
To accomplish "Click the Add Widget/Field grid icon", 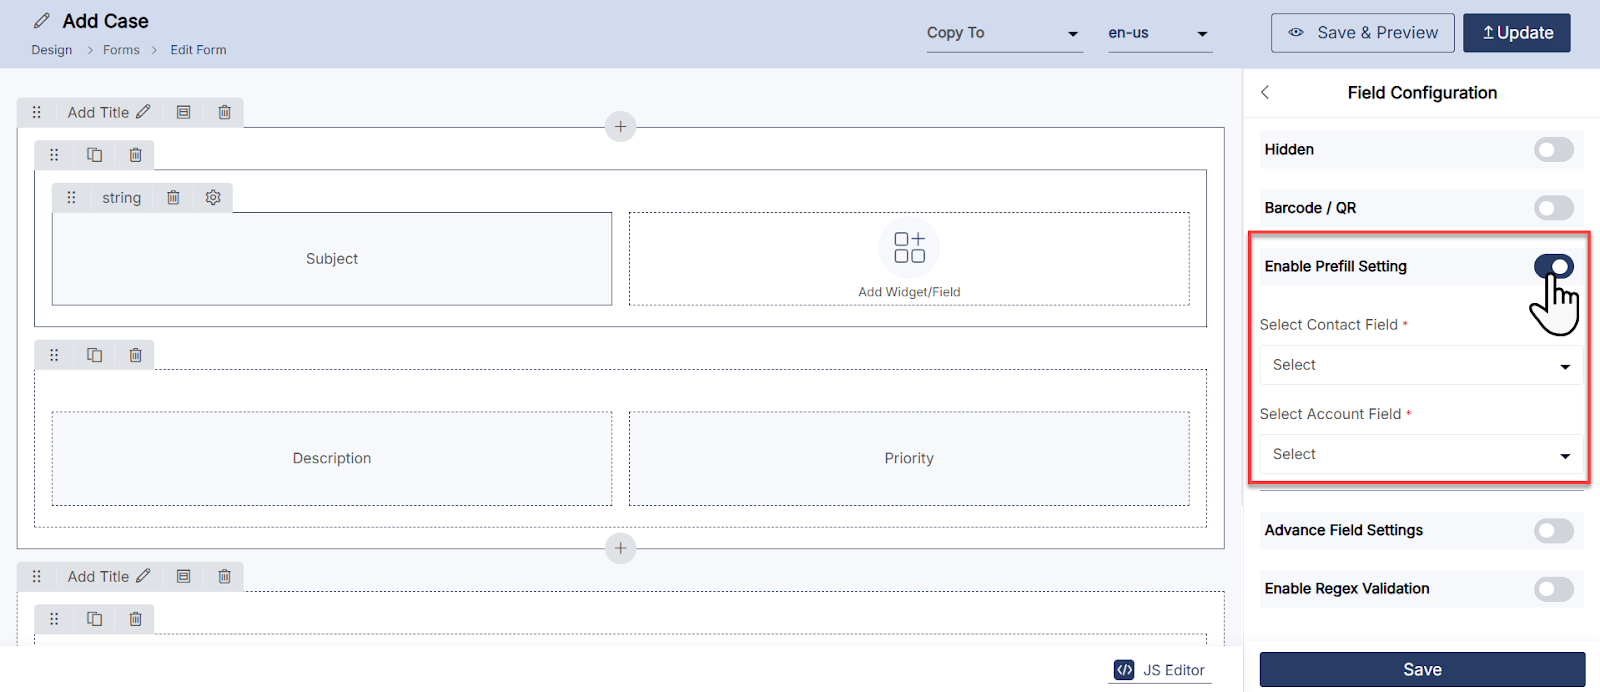I will point(909,248).
